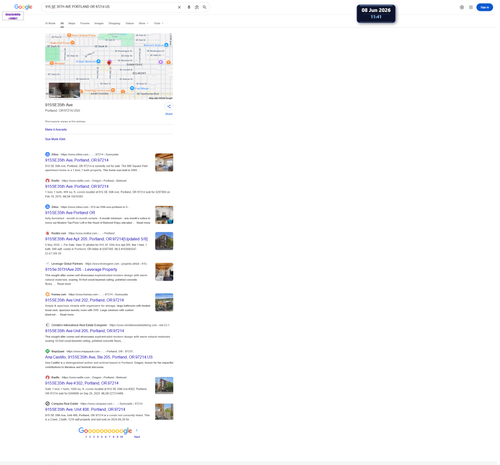
Task: Open the Google apps grid
Action: click(471, 7)
